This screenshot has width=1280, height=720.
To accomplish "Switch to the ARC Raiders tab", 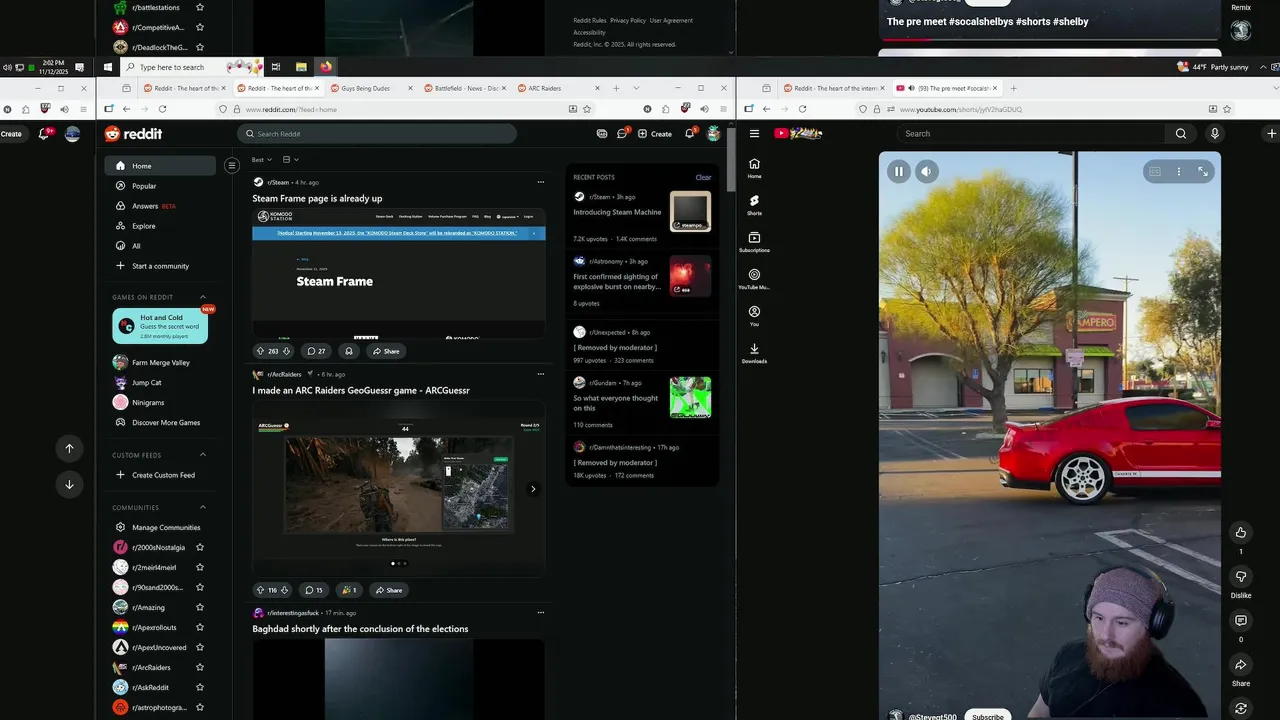I will pyautogui.click(x=558, y=88).
